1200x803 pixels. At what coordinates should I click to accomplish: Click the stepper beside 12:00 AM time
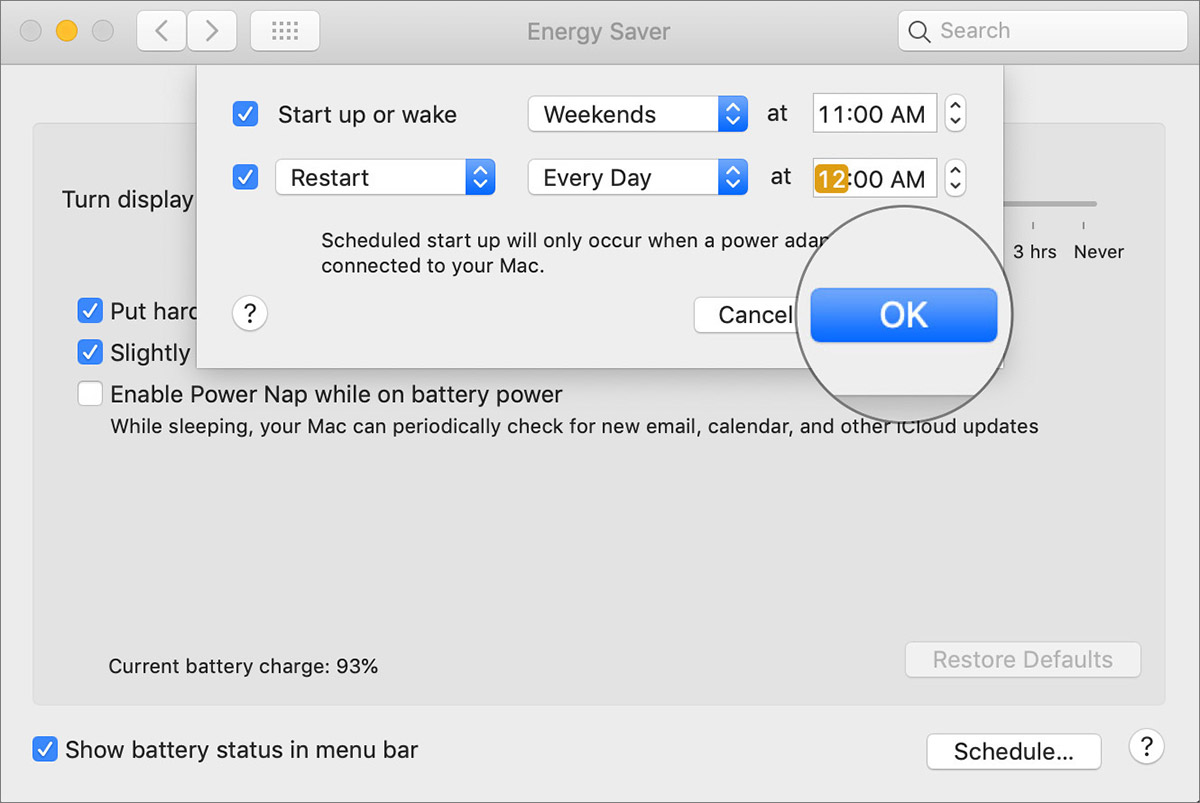[x=956, y=178]
